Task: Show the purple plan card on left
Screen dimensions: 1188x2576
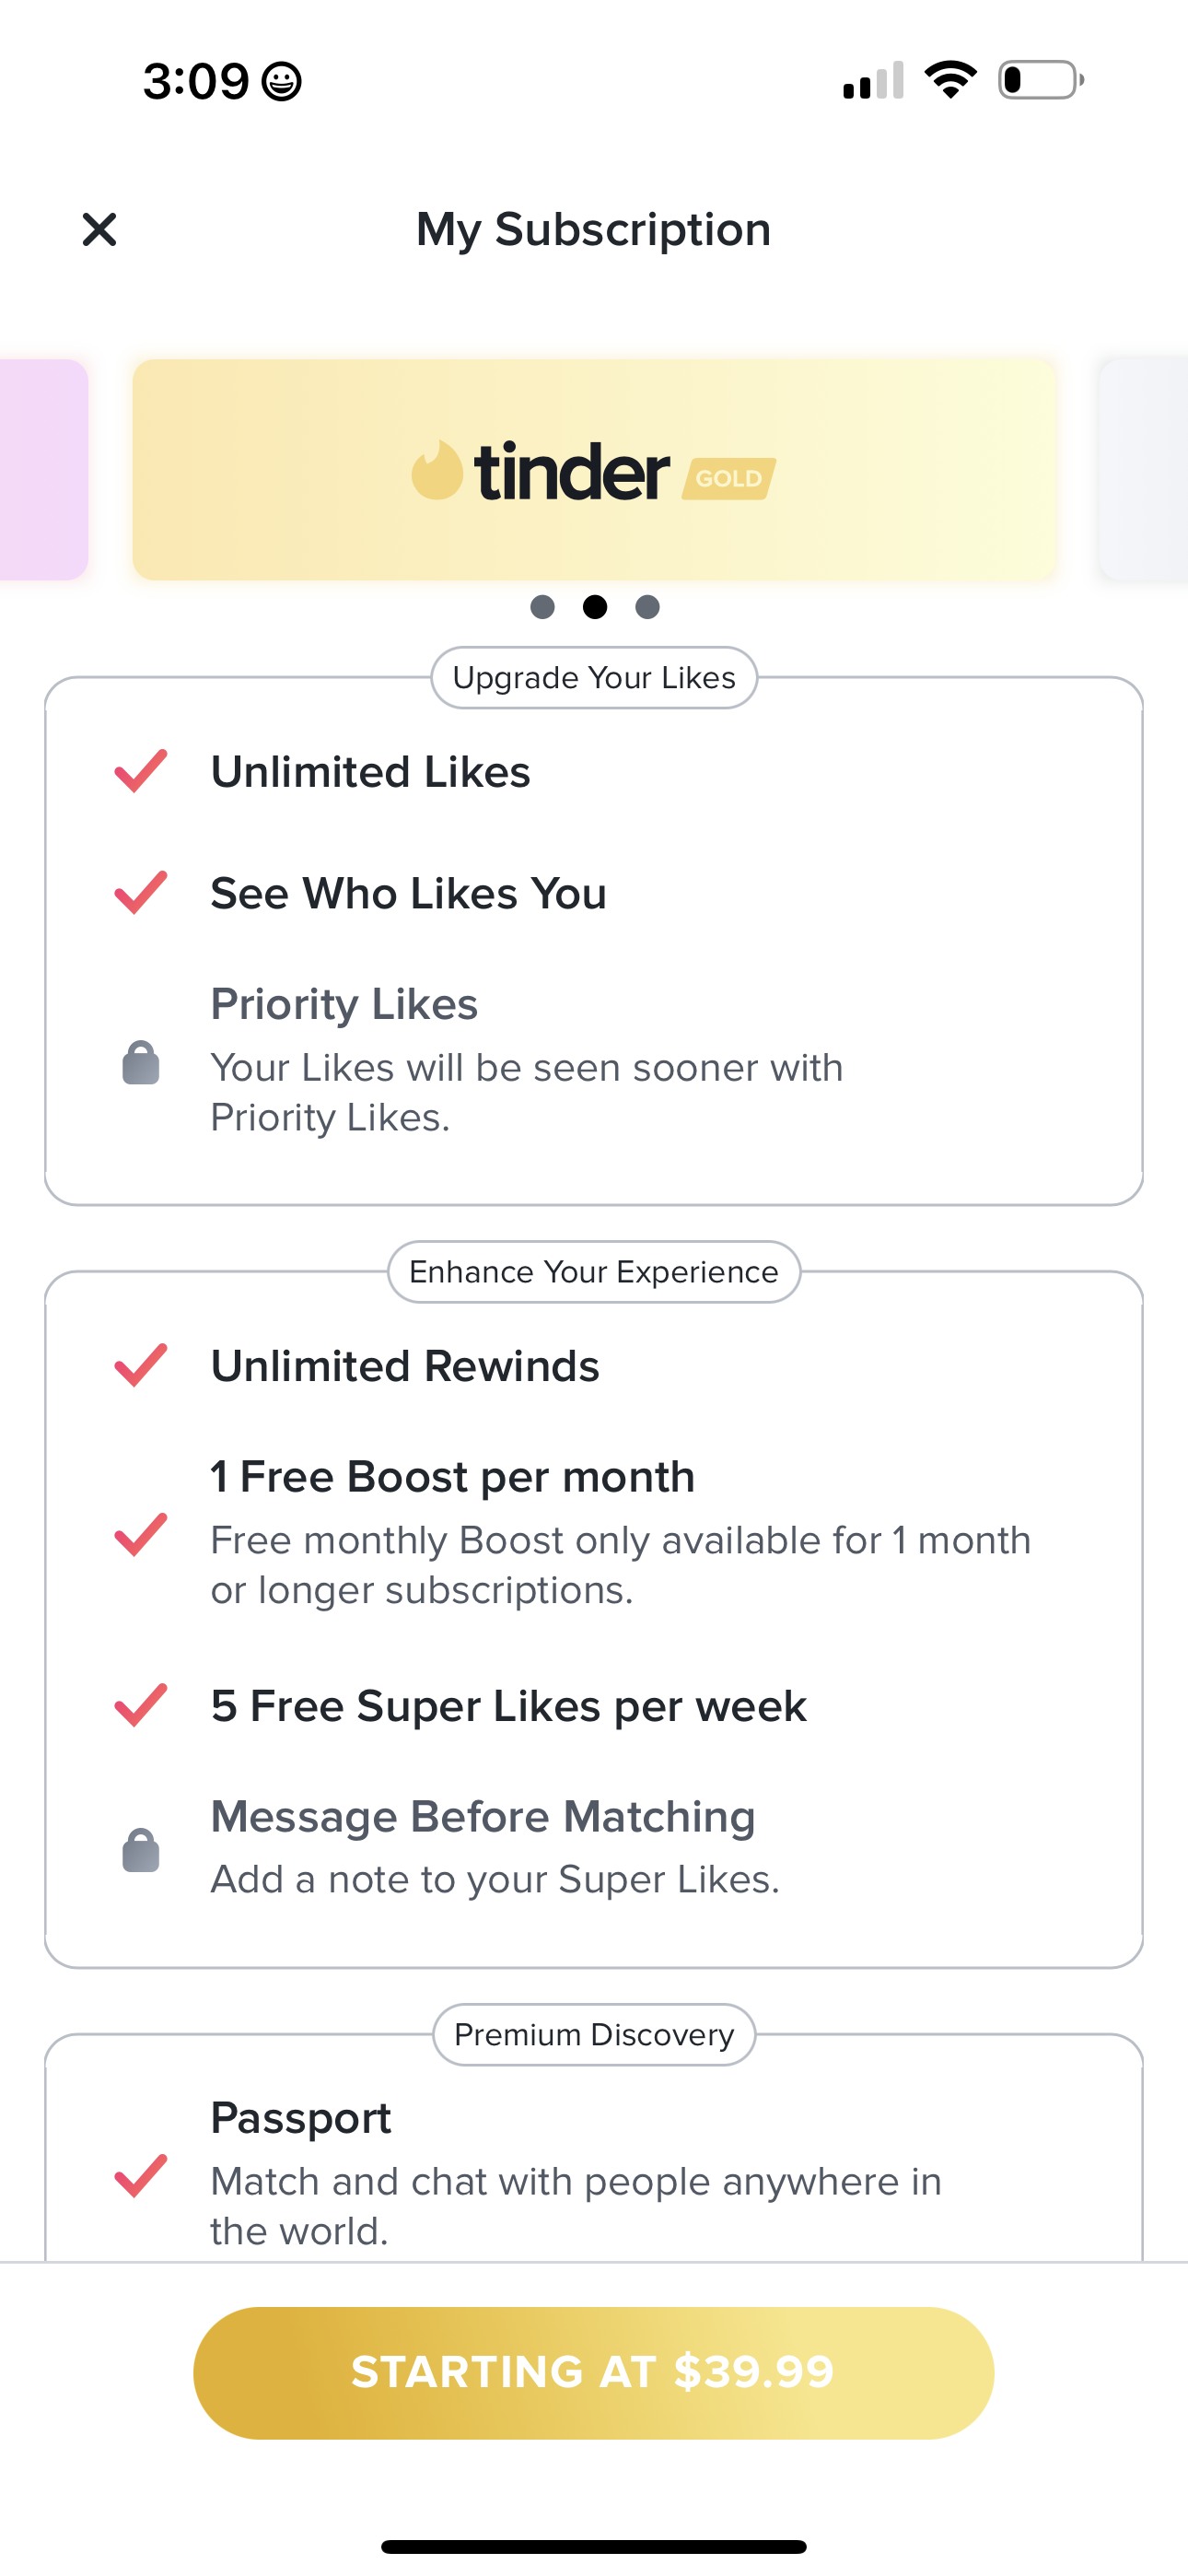Action: tap(42, 470)
